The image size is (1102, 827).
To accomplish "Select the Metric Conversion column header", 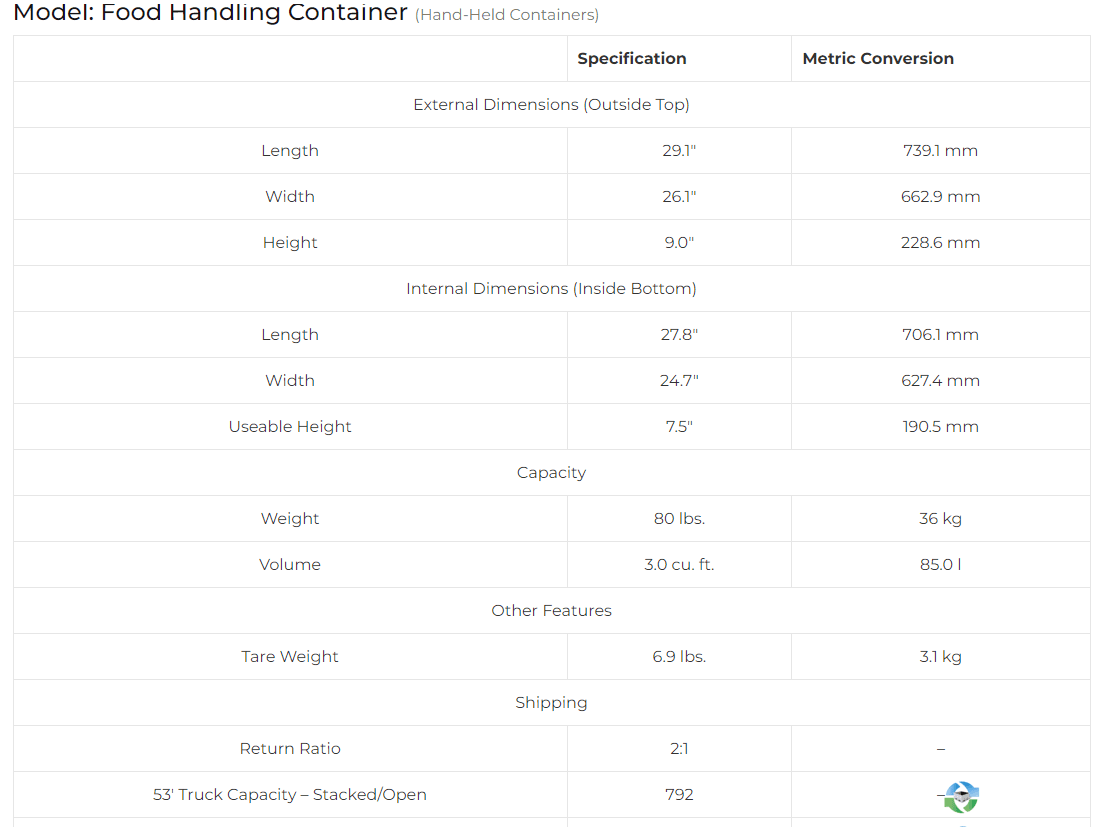I will (878, 58).
